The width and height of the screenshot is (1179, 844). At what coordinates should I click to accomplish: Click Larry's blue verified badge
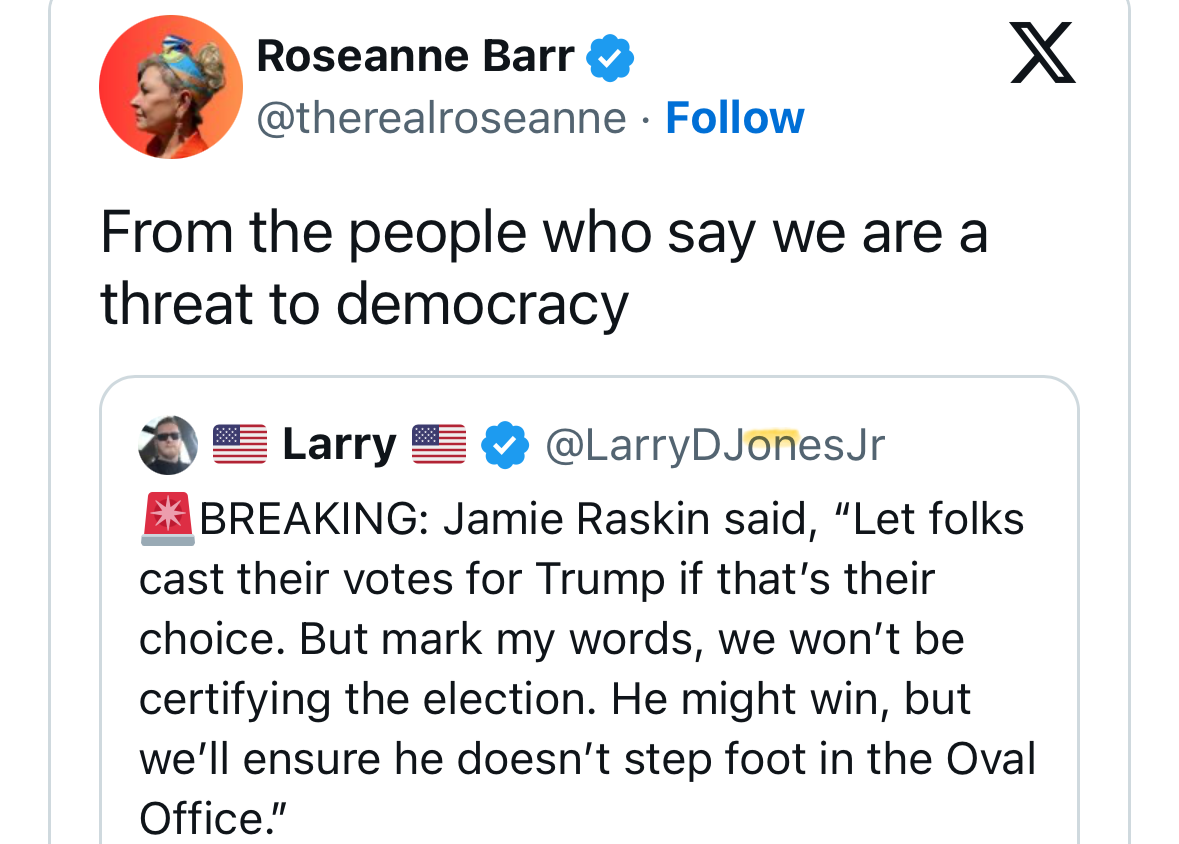(505, 445)
